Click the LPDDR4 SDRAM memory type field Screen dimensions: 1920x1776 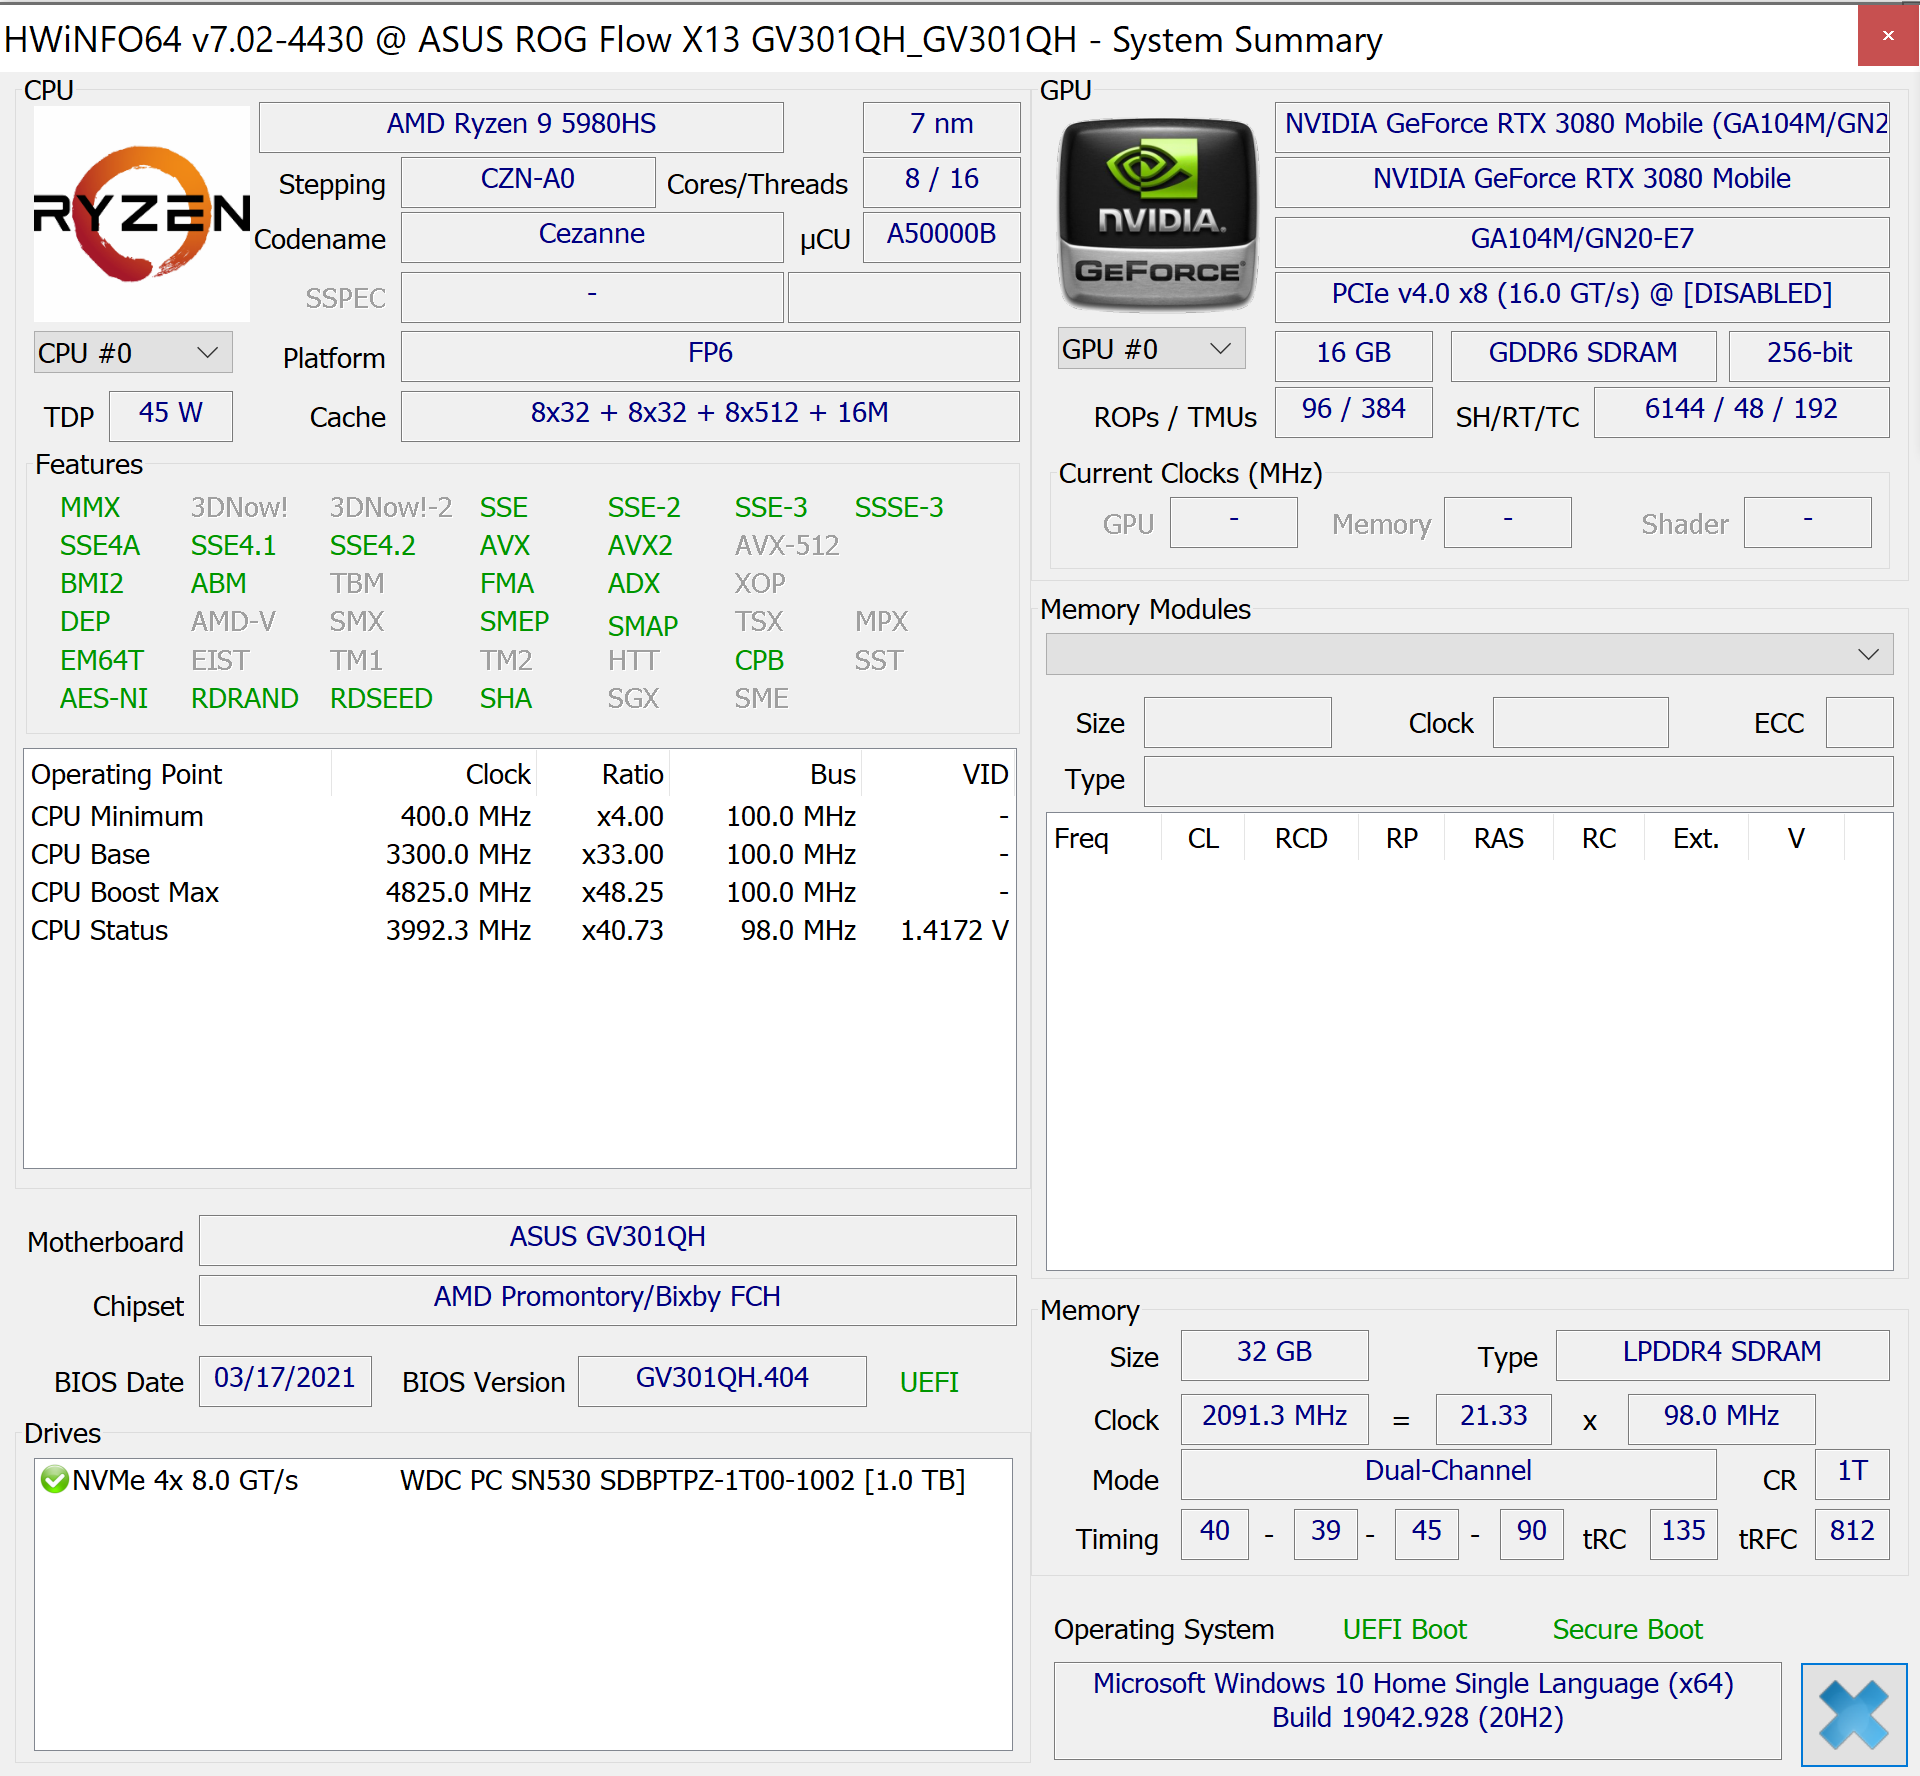(1722, 1354)
